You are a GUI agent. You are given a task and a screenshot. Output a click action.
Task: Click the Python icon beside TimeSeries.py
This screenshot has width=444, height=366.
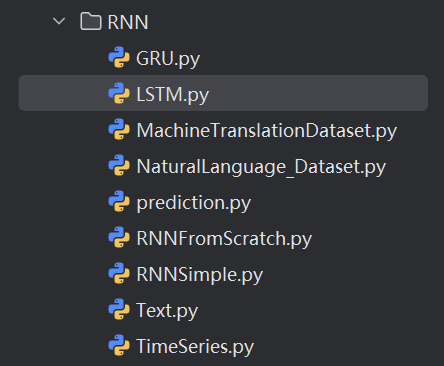pyautogui.click(x=119, y=345)
